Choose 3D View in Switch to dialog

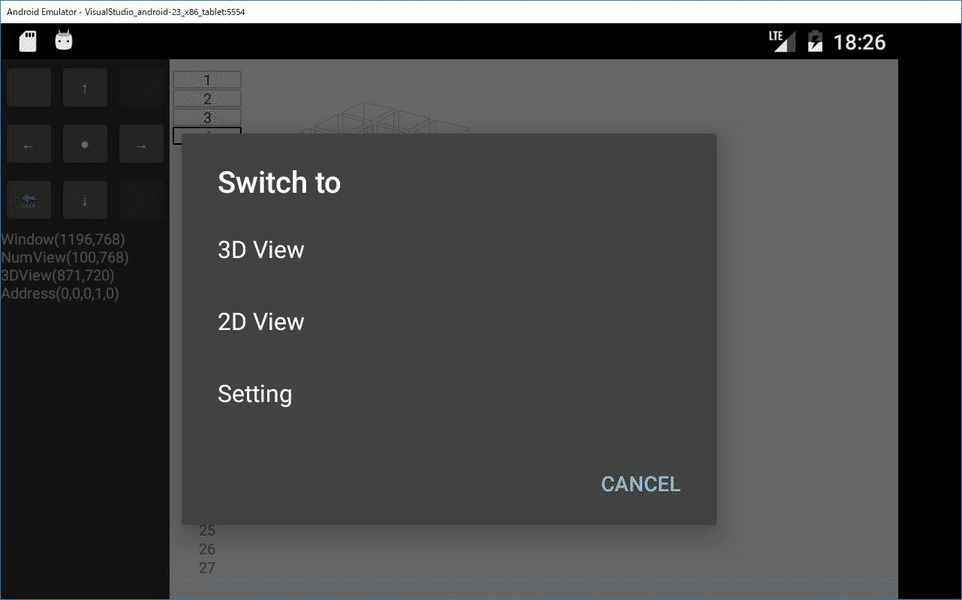pyautogui.click(x=449, y=250)
